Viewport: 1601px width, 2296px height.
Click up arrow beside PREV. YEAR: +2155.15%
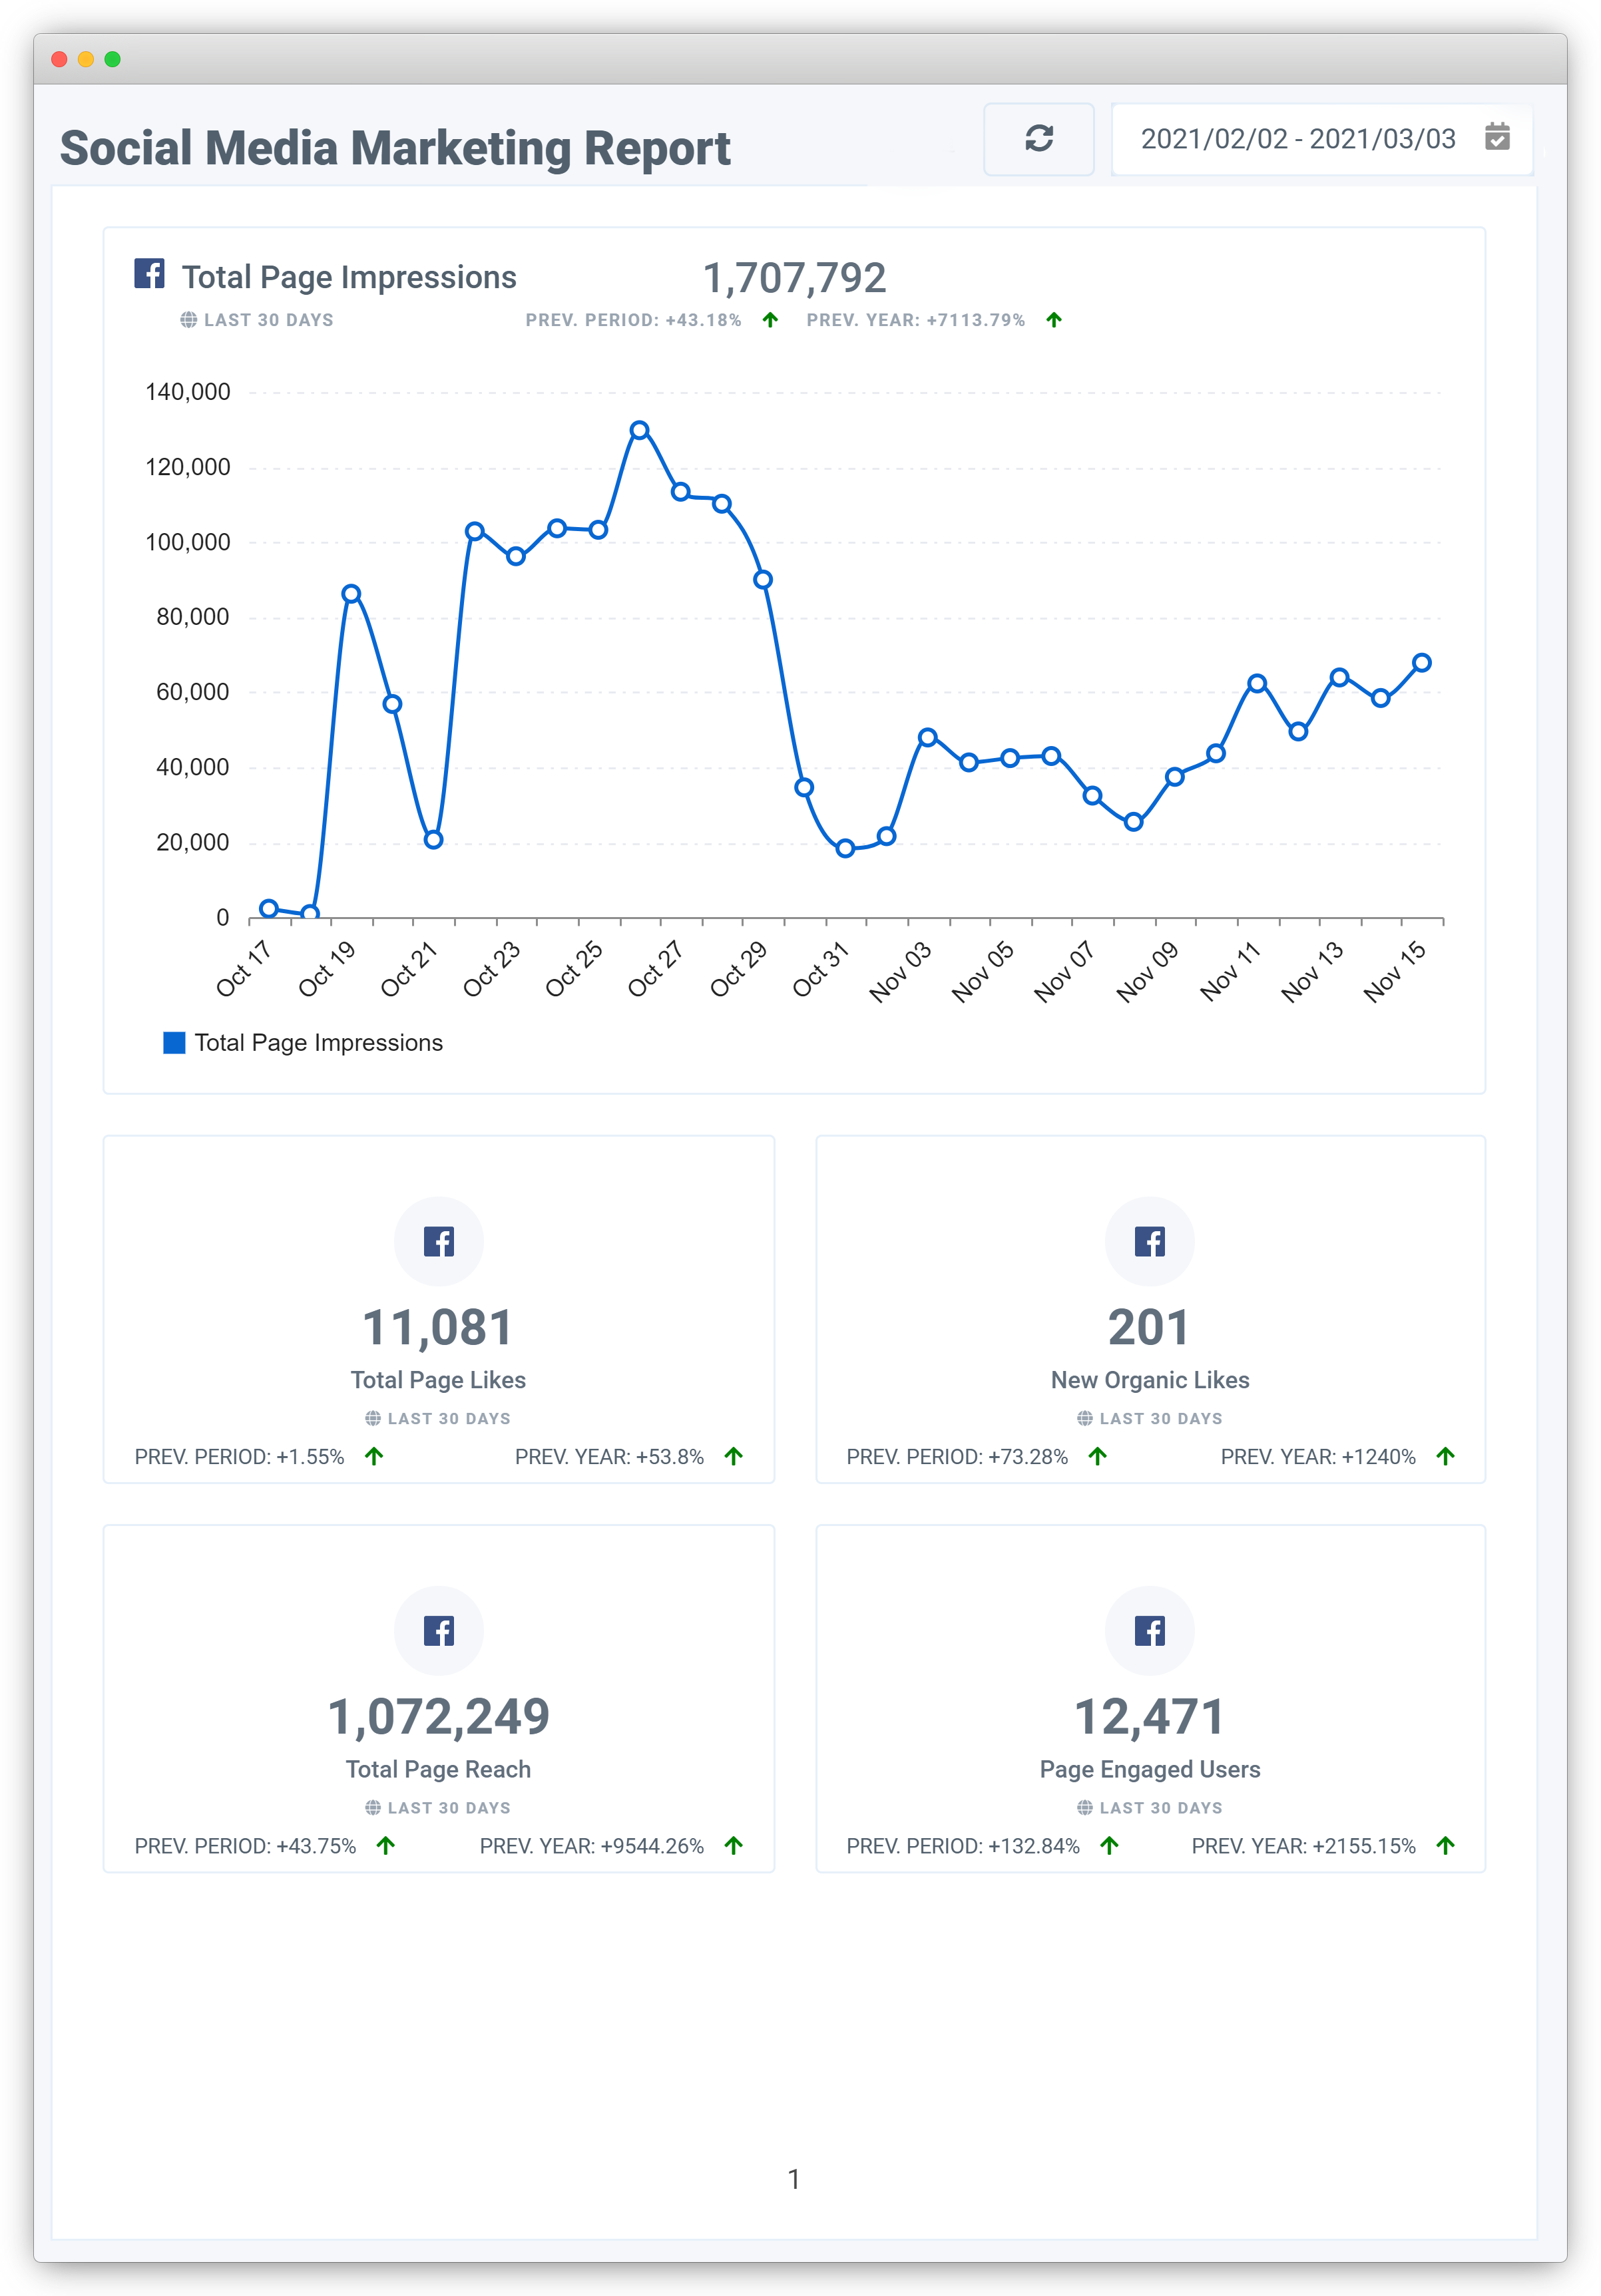coord(1445,1845)
